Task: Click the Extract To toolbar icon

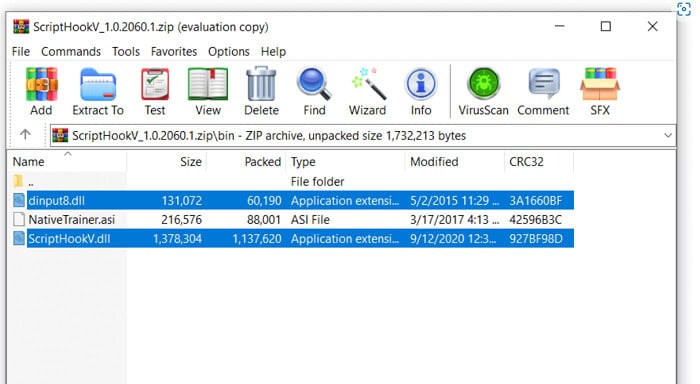Action: coord(98,85)
